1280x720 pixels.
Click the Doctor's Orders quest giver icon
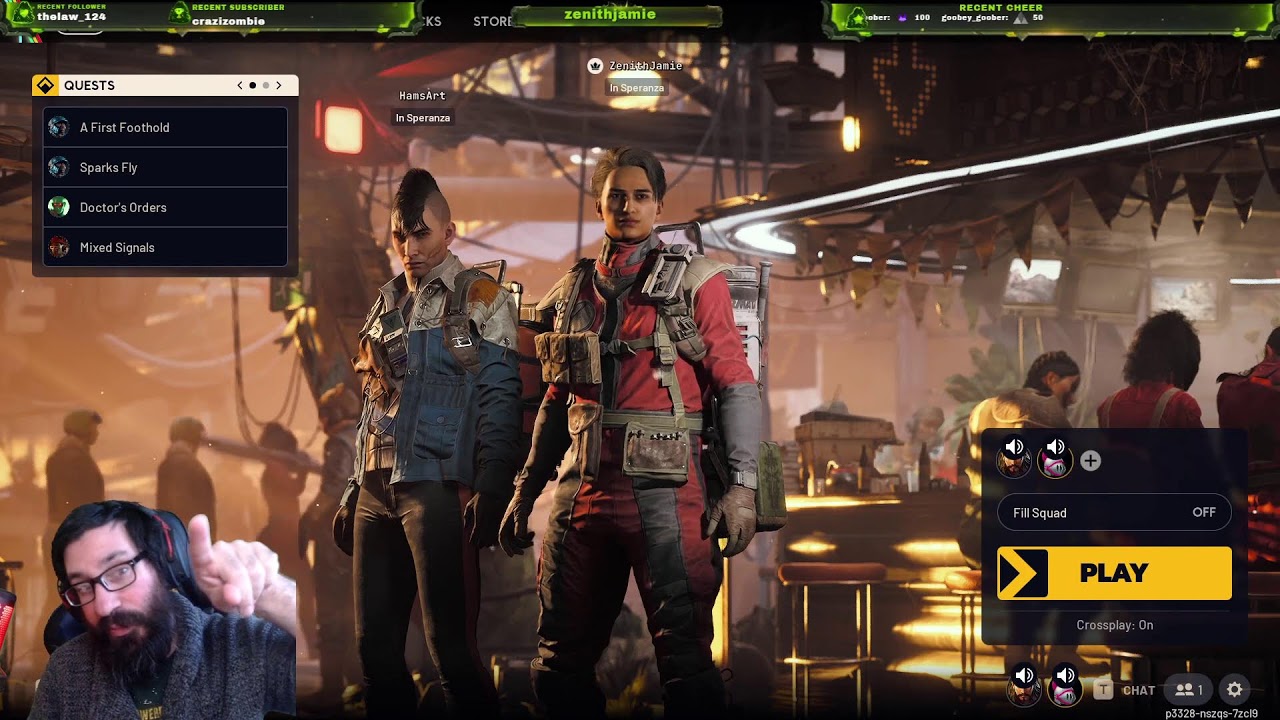click(59, 207)
